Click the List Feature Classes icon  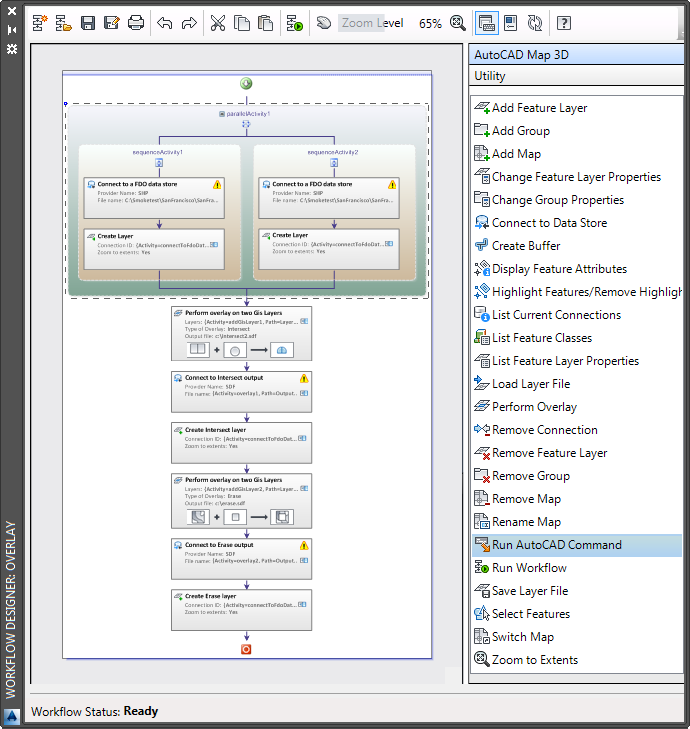482,337
